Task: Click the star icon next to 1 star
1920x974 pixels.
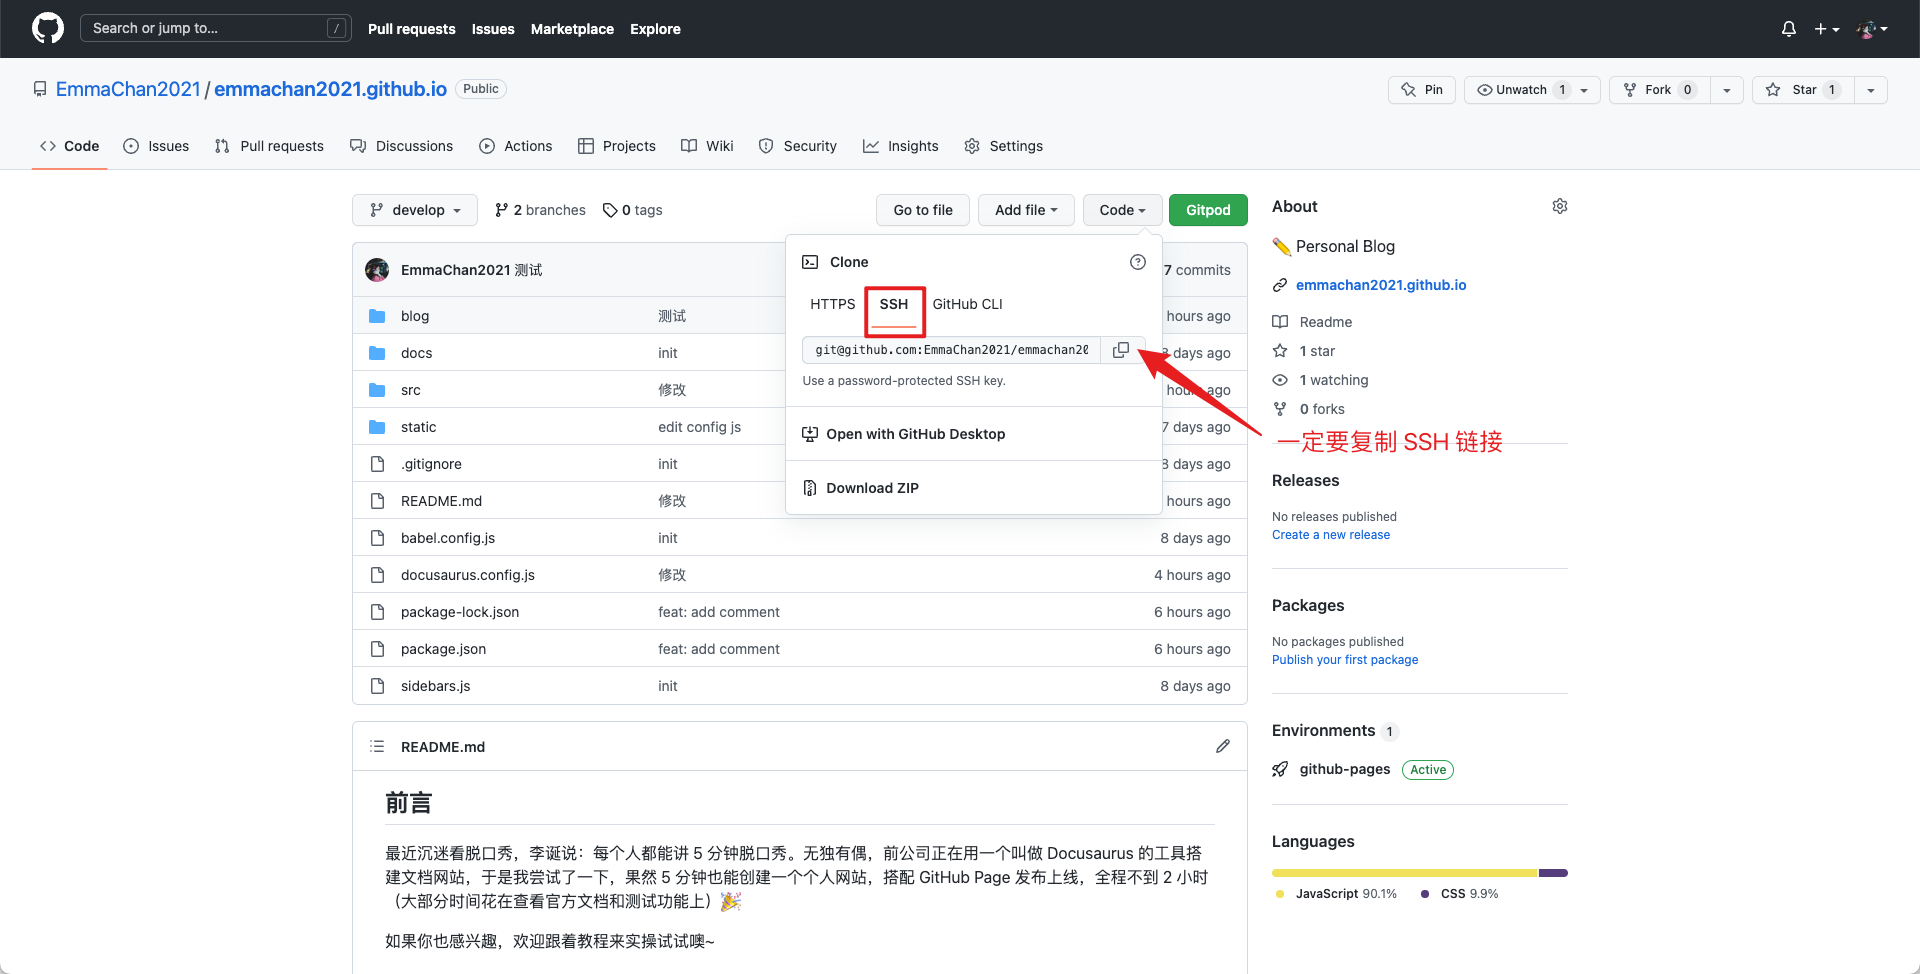Action: [x=1280, y=351]
